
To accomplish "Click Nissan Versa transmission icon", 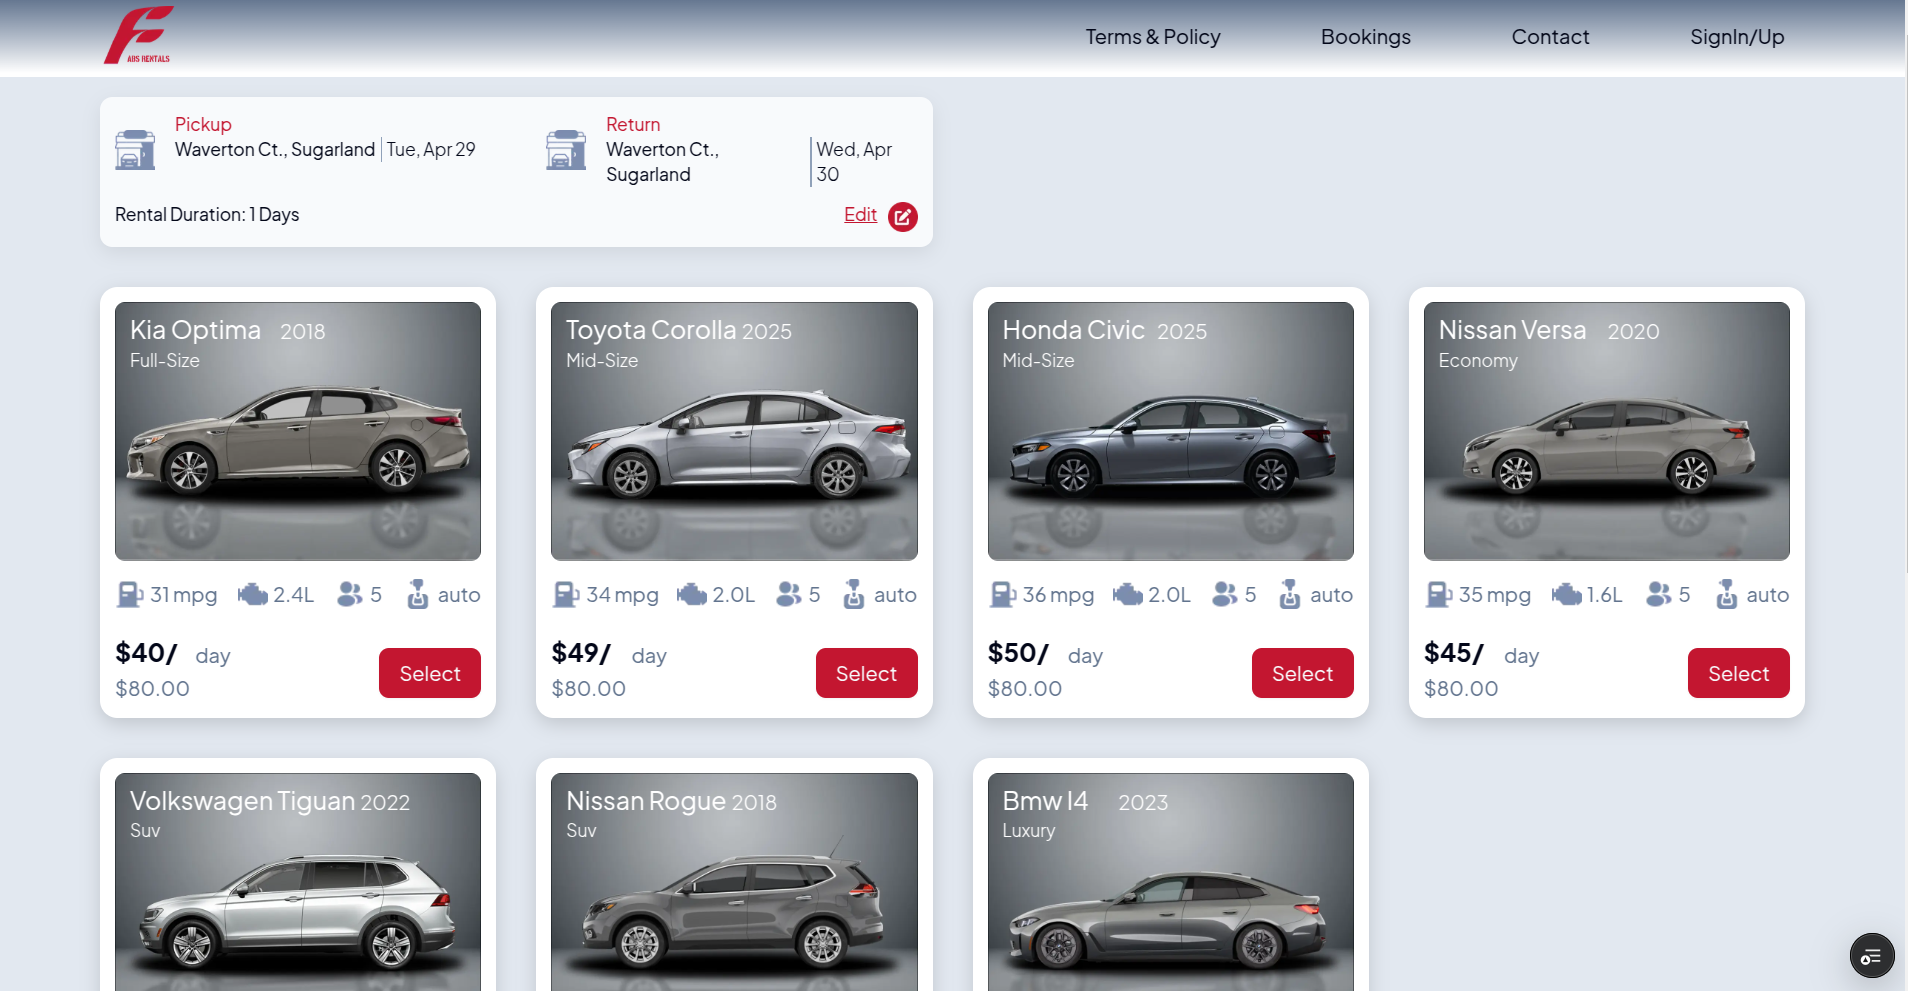I will click(x=1726, y=594).
